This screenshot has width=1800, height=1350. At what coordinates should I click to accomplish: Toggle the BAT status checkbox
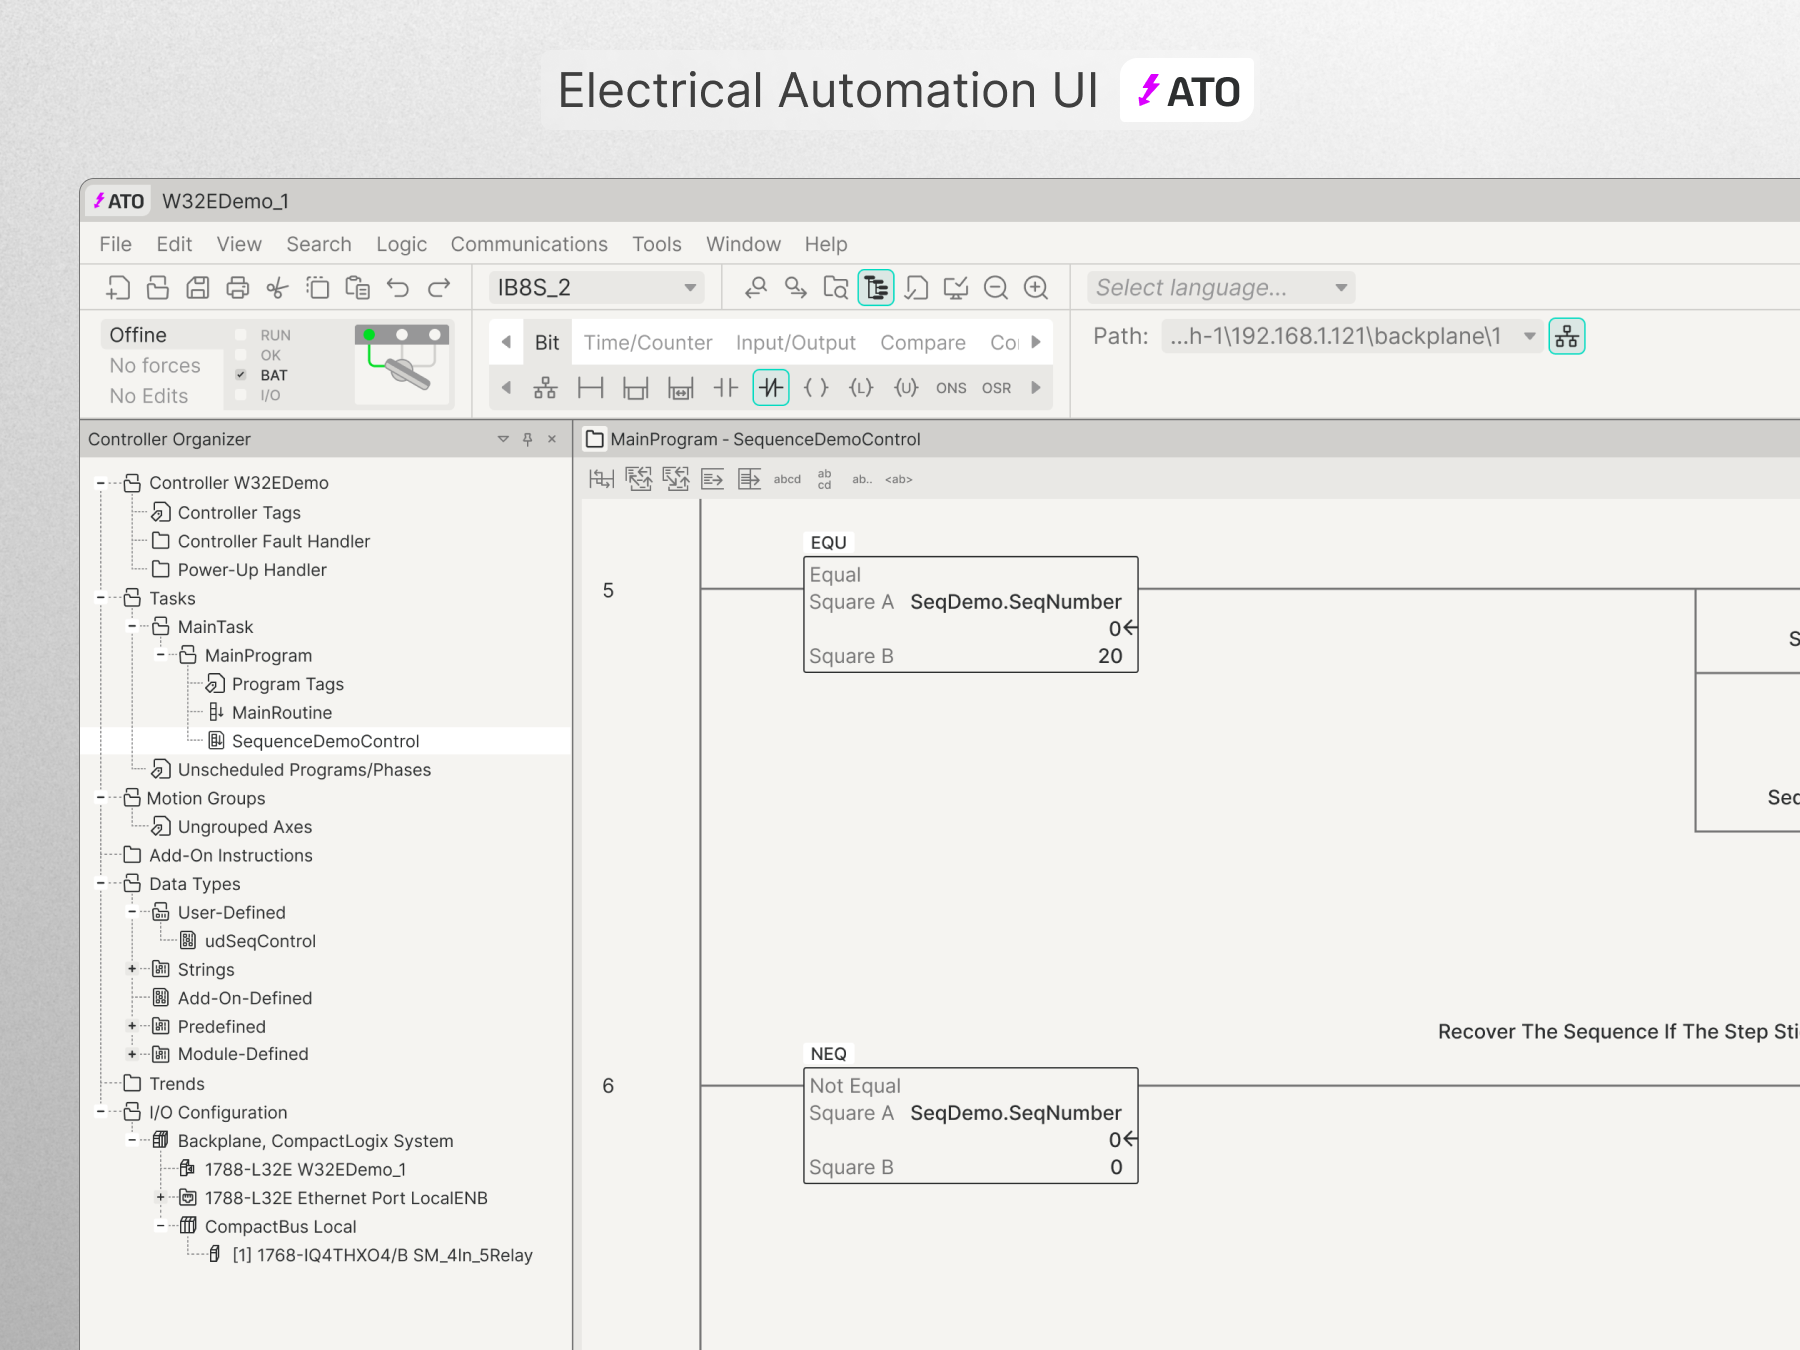pos(241,375)
